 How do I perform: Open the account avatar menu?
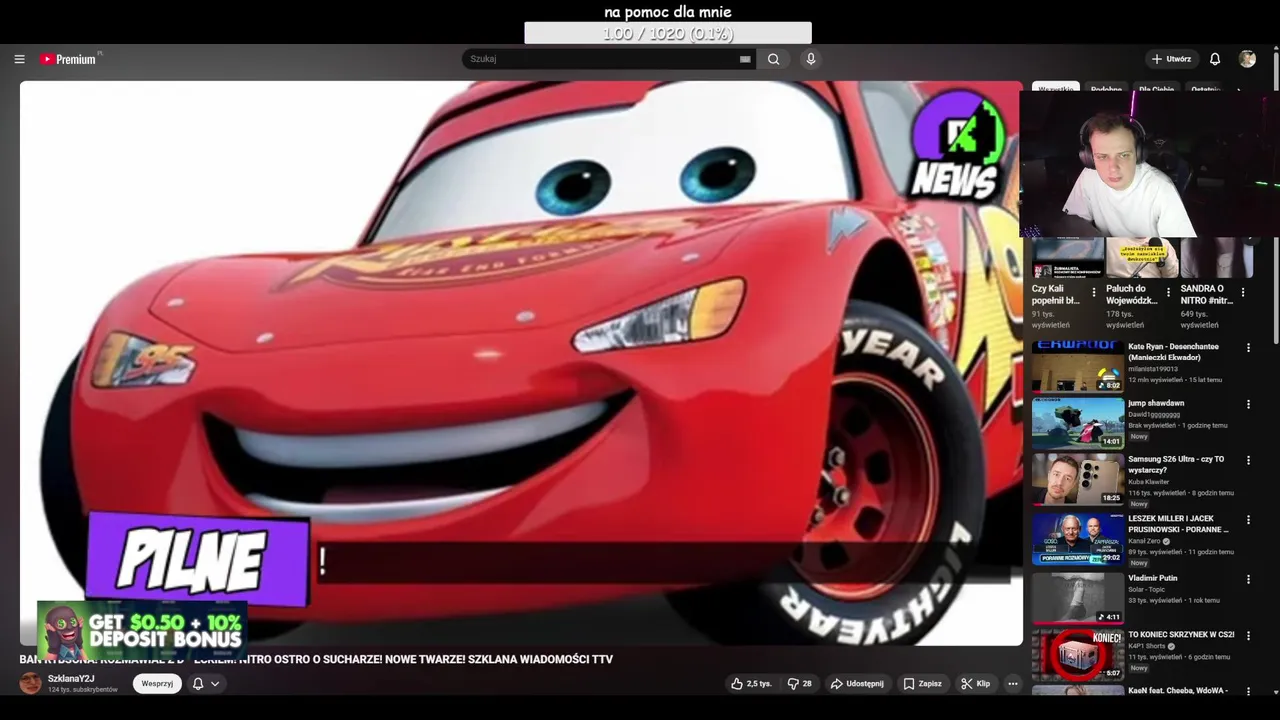(1247, 59)
